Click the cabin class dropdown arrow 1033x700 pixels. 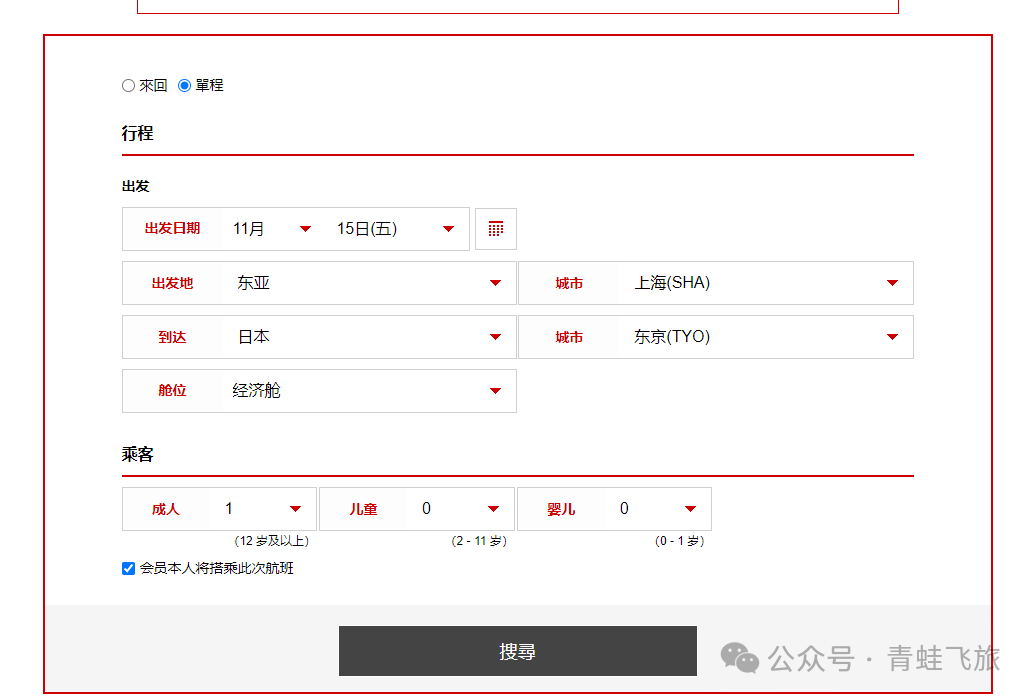tap(495, 390)
